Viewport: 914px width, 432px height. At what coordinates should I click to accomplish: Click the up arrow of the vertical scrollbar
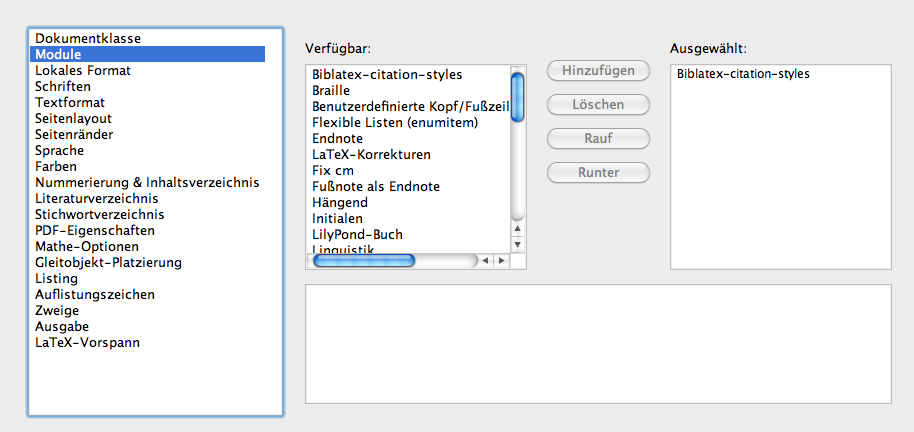click(518, 229)
